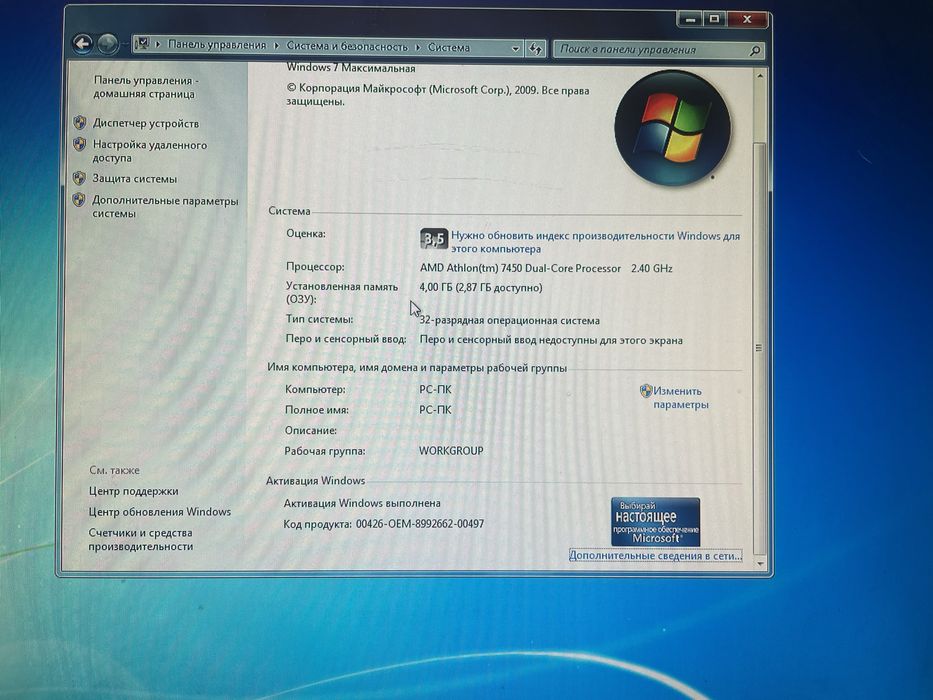Click the computer icon in address bar
This screenshot has height=700, width=933.
(142, 43)
